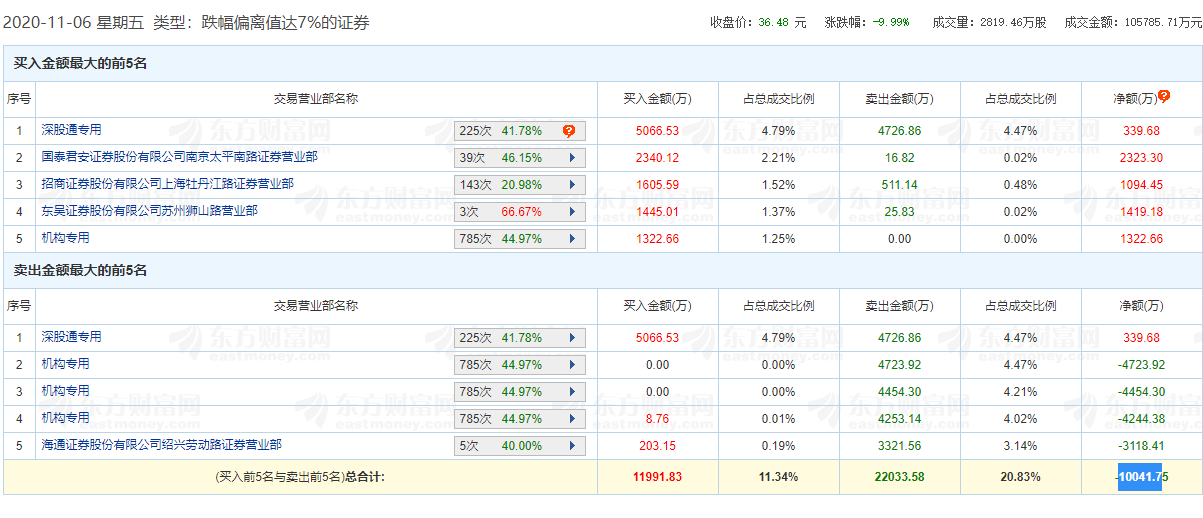Screen dimensions: 1203x518
Task: Open 机构专用 link in buy table row 5
Action: 65,238
